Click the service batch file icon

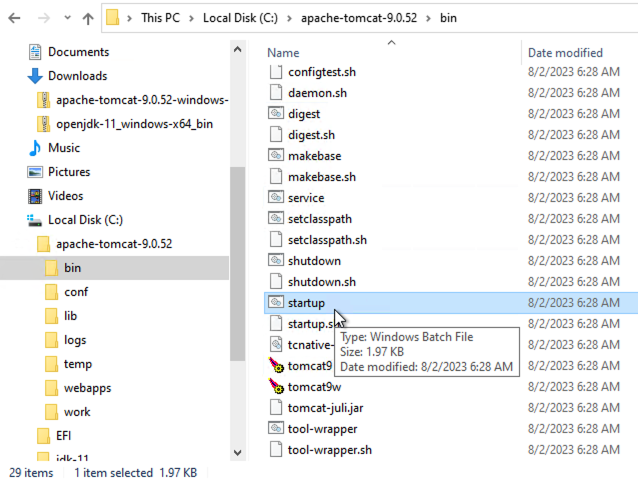click(276, 197)
